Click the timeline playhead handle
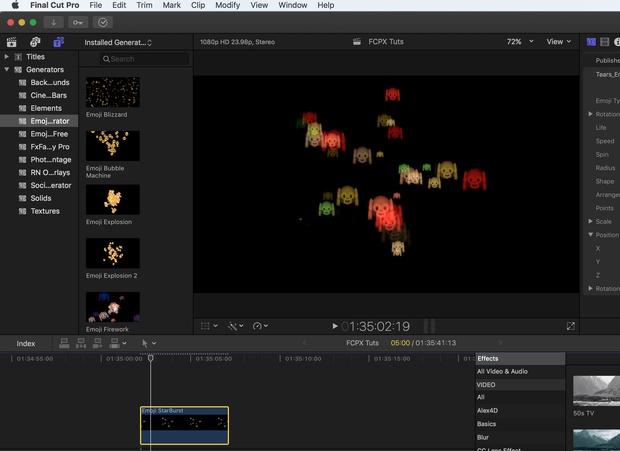 pos(151,358)
